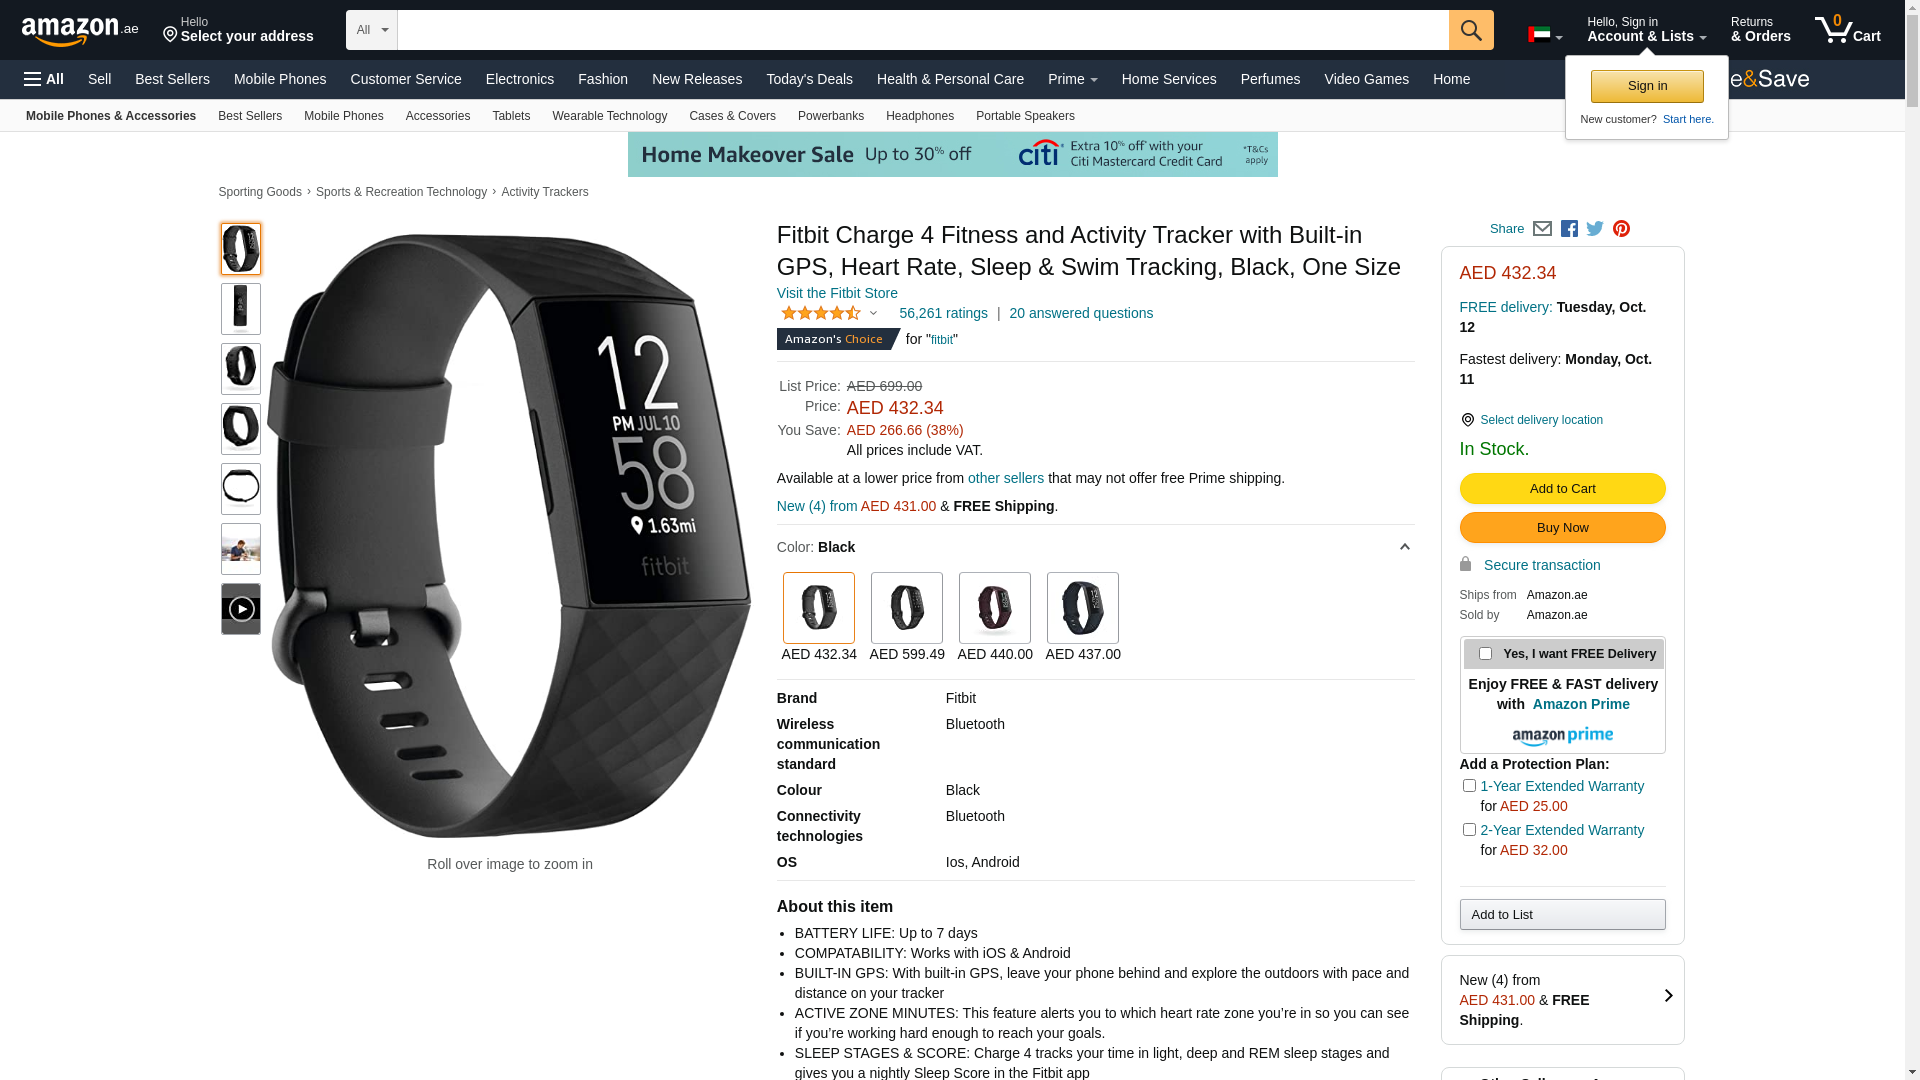Choose the AED 440.00 plum color swatch
The width and height of the screenshot is (1920, 1080).
tap(994, 608)
